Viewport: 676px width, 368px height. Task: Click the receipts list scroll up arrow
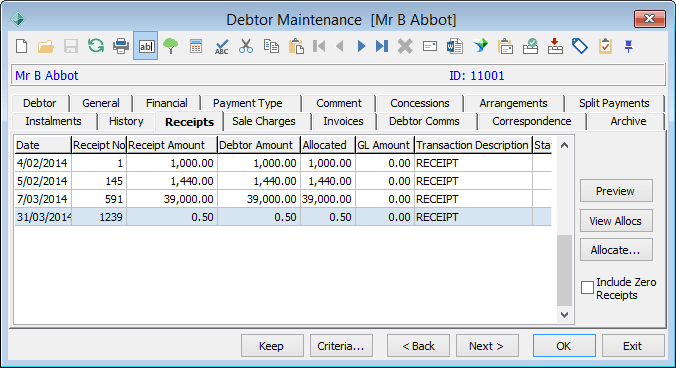[564, 145]
